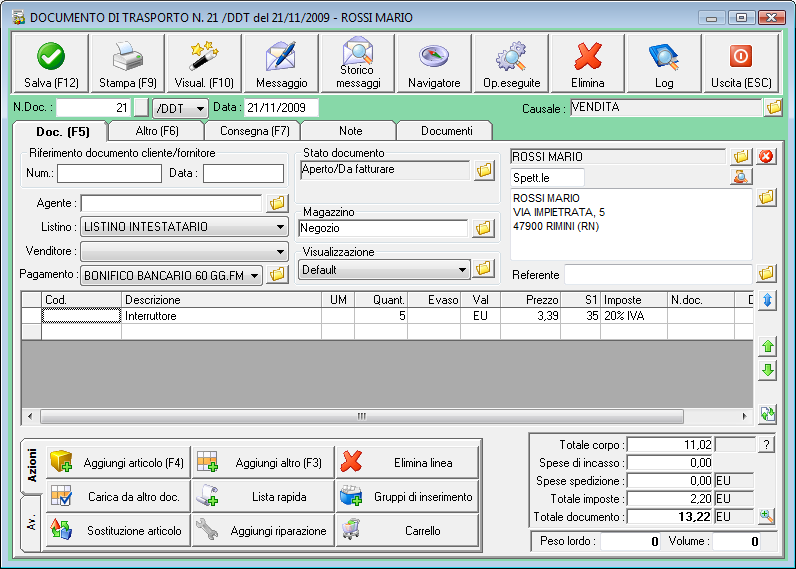Print document with Stampa (F9)
Image resolution: width=796 pixels, height=569 pixels.
tap(127, 64)
